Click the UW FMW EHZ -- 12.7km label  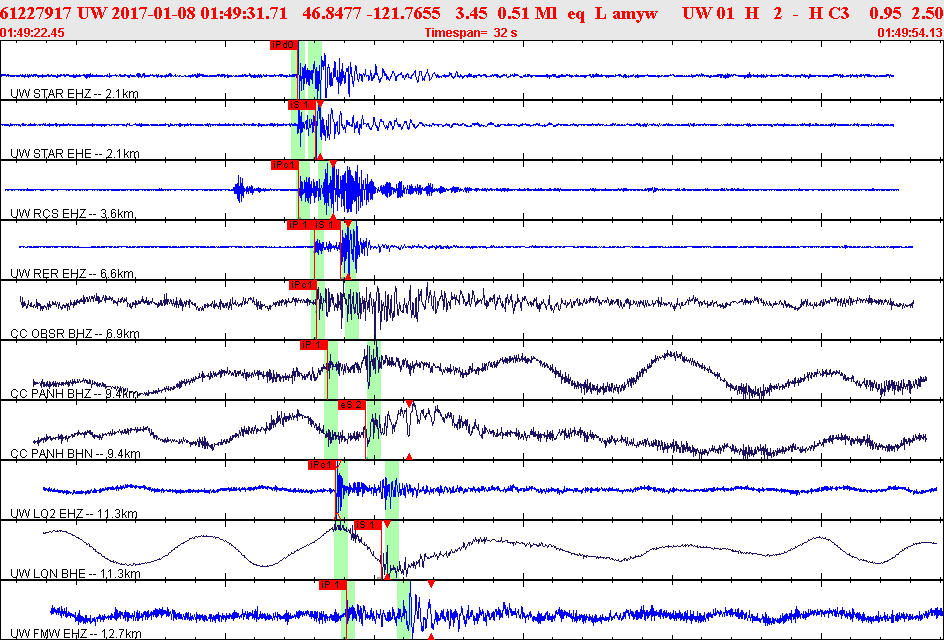tap(76, 634)
